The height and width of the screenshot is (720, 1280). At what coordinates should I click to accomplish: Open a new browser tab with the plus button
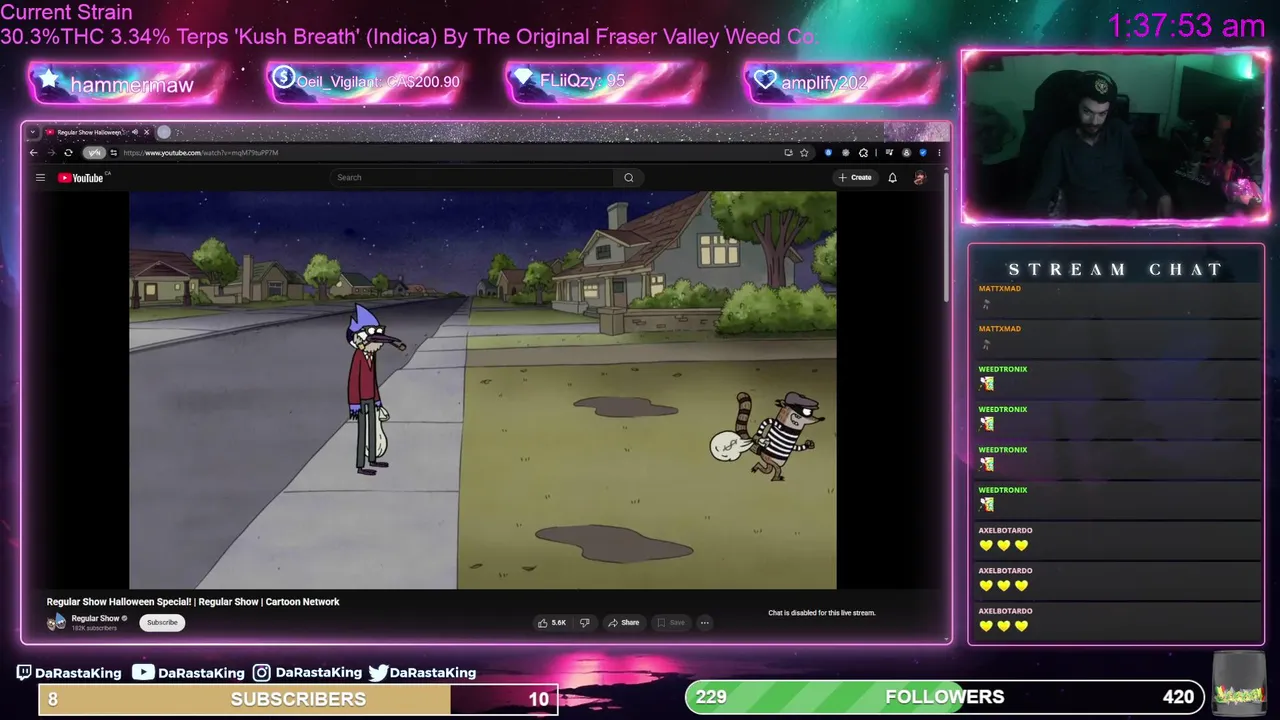tap(164, 132)
